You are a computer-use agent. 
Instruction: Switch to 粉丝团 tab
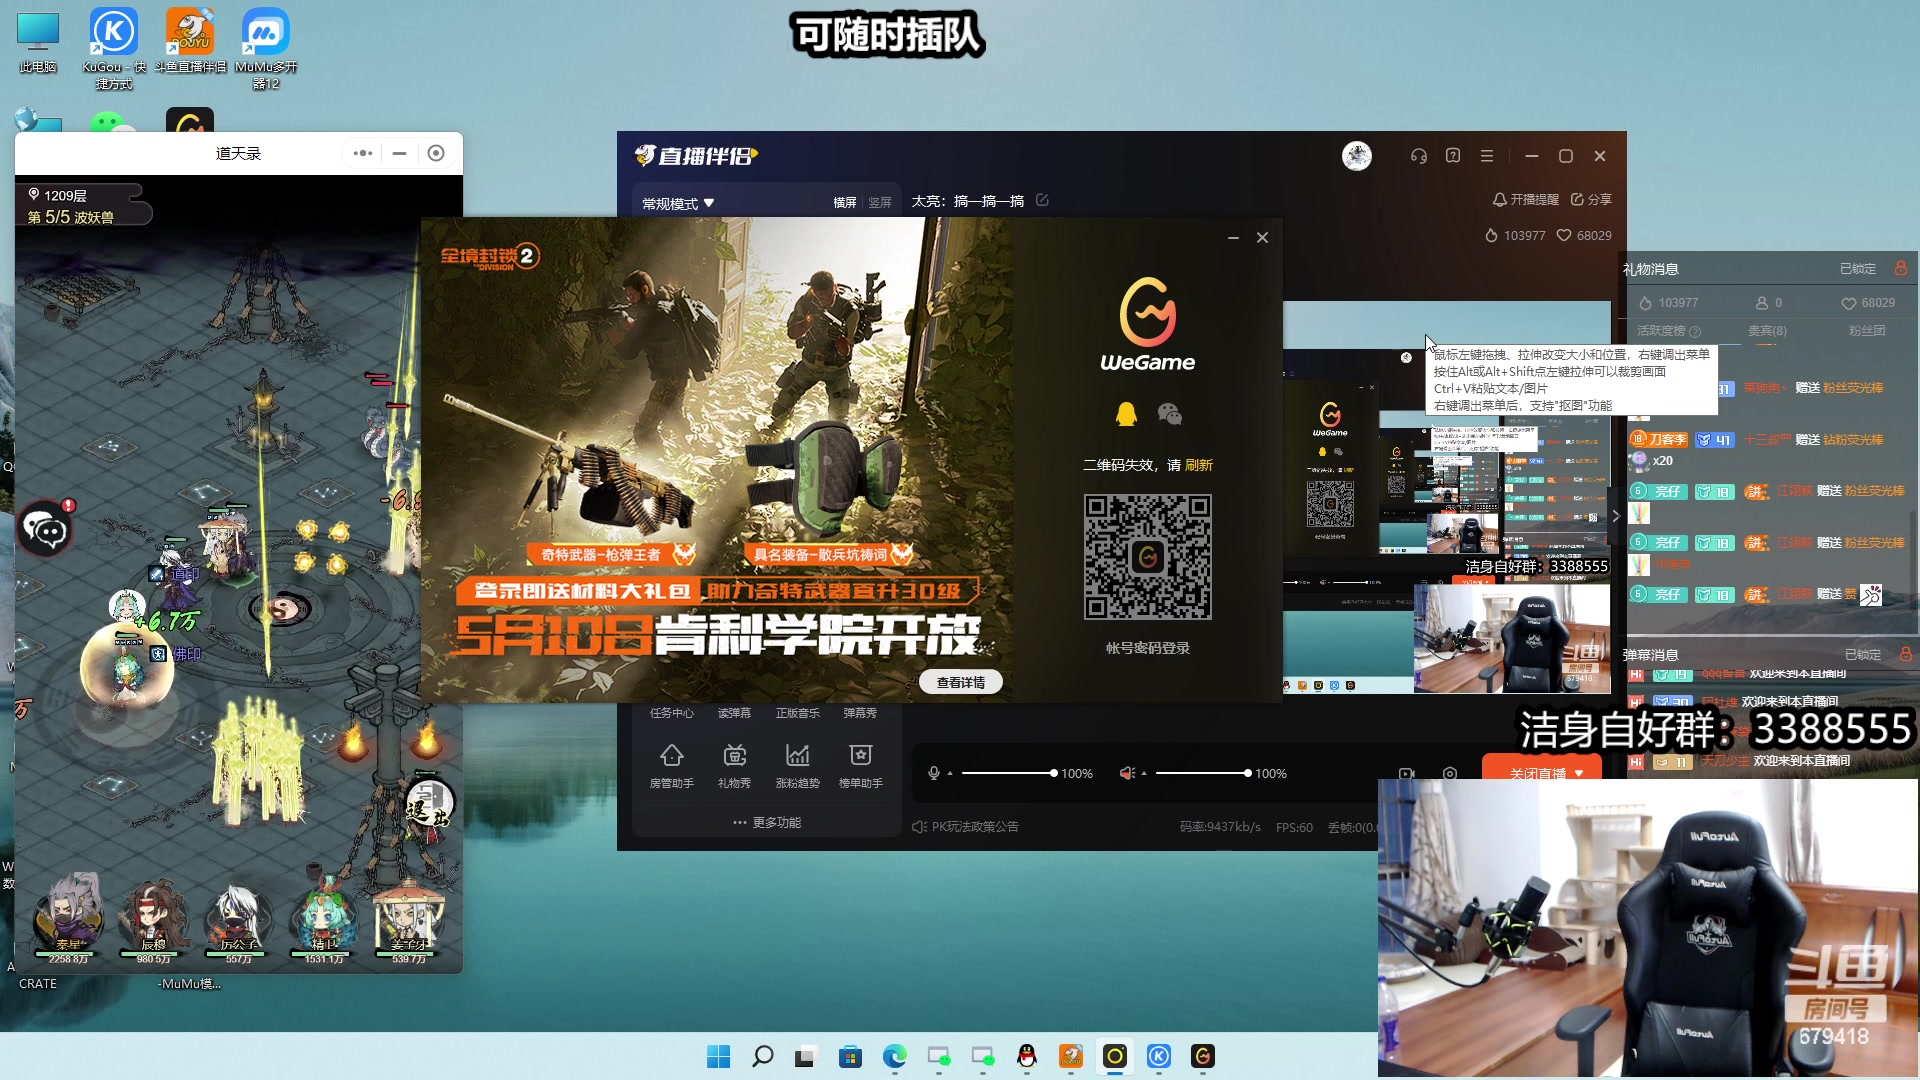[1866, 331]
